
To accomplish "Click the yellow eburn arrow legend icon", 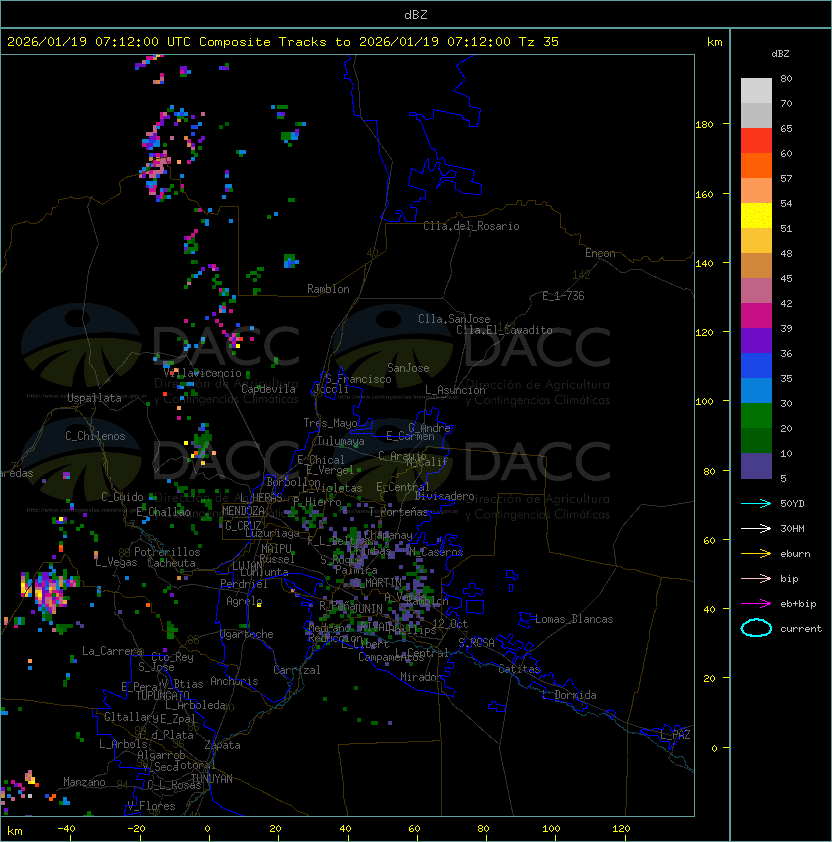I will click(756, 554).
